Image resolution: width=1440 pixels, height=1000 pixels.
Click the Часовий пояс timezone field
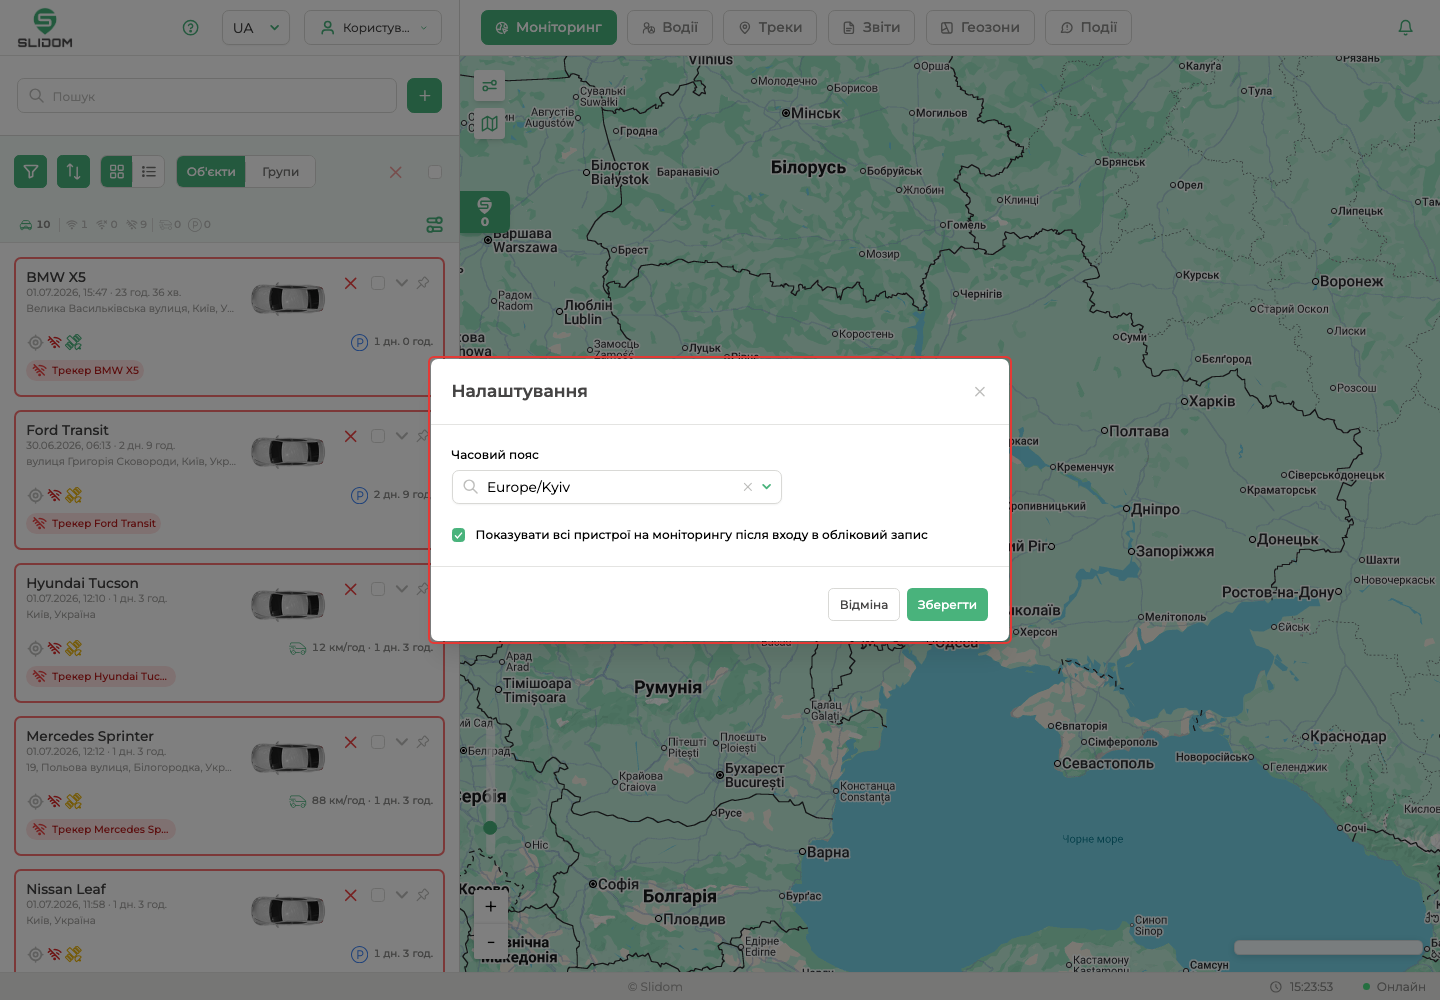coord(616,487)
